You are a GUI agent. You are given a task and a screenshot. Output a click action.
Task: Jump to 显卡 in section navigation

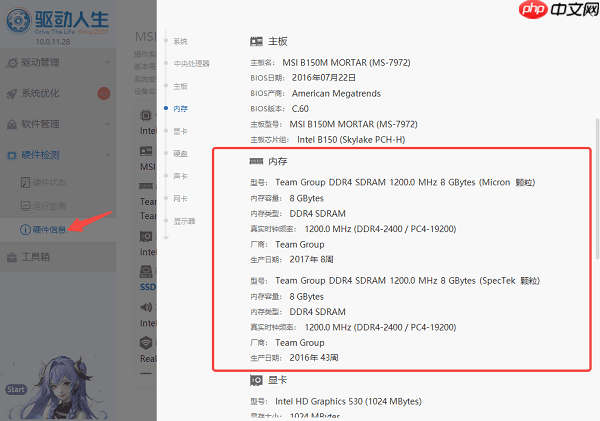coord(180,131)
